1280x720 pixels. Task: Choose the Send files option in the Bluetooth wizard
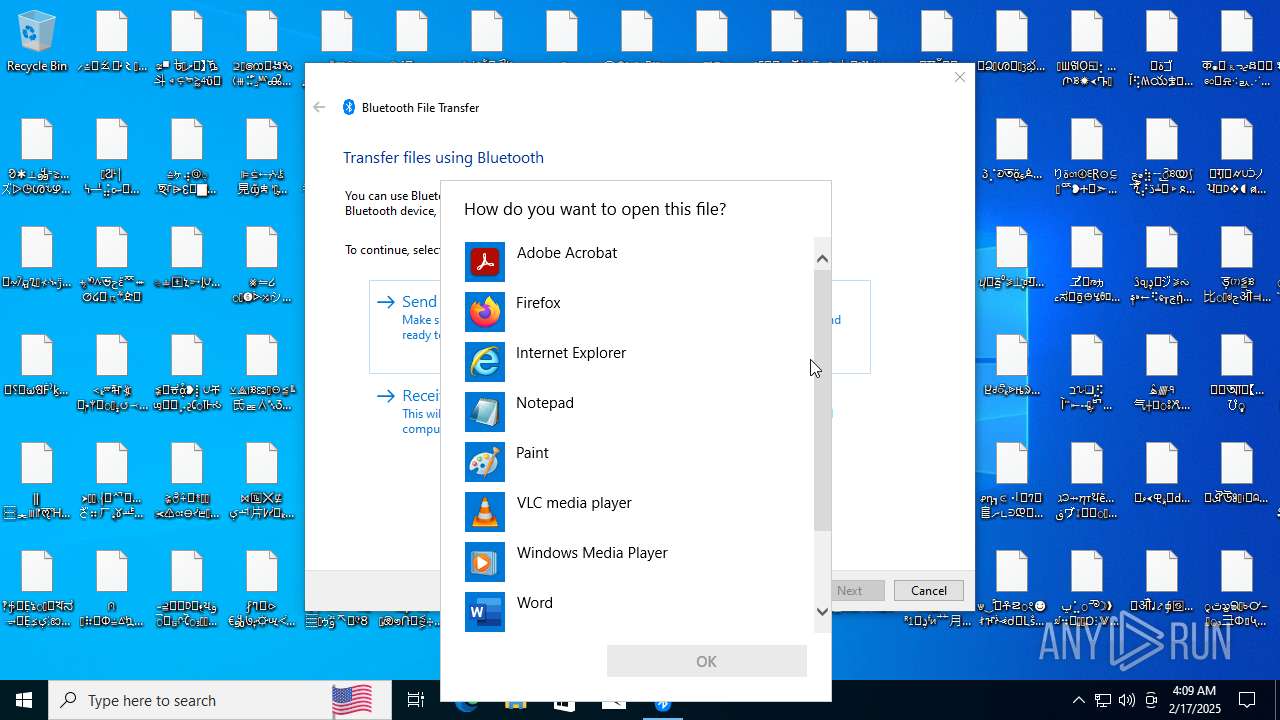click(406, 327)
